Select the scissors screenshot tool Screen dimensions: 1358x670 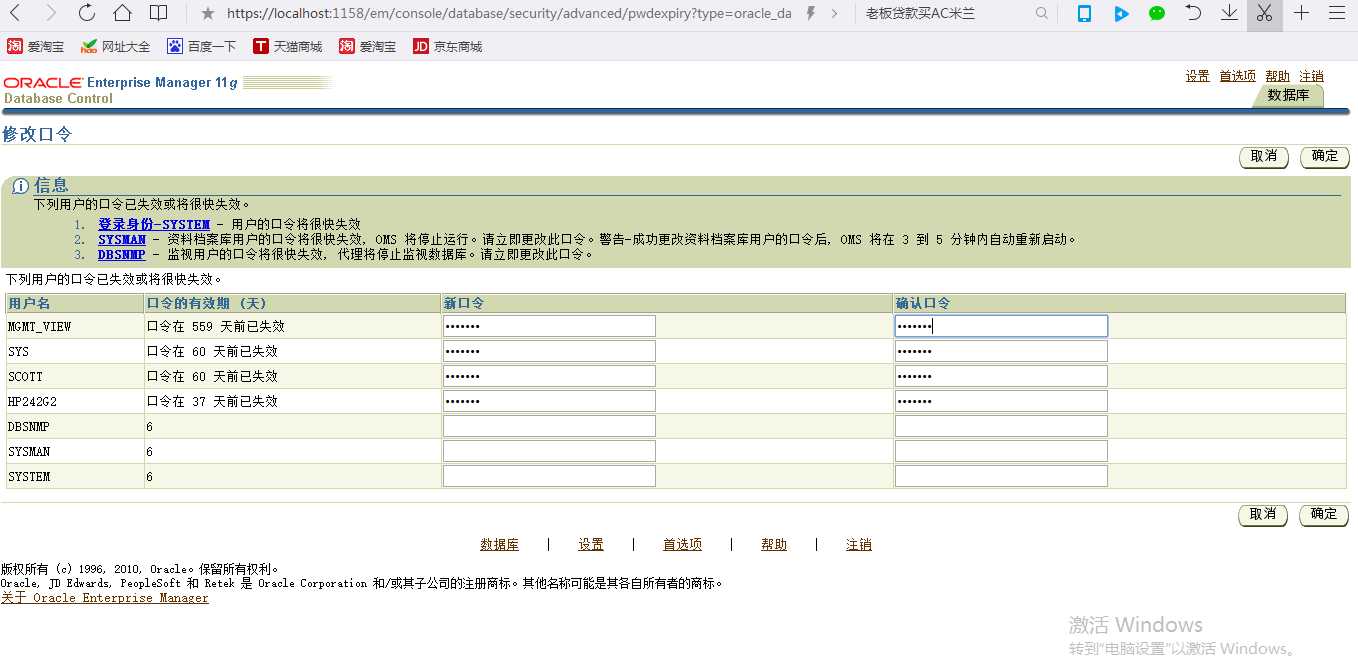[1265, 14]
